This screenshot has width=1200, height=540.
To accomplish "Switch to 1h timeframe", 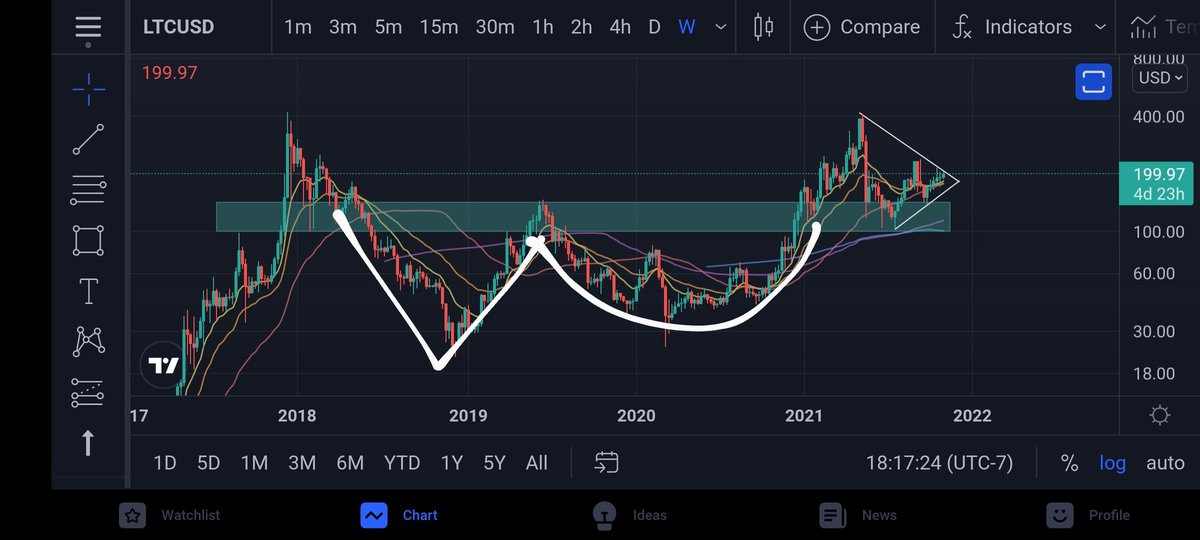I will pyautogui.click(x=543, y=27).
